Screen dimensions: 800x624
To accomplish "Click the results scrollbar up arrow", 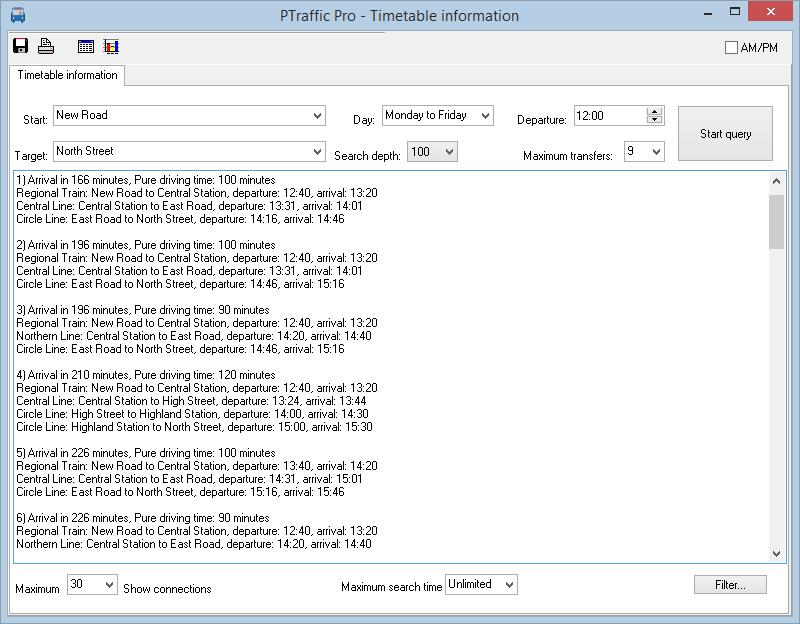I will pyautogui.click(x=776, y=181).
